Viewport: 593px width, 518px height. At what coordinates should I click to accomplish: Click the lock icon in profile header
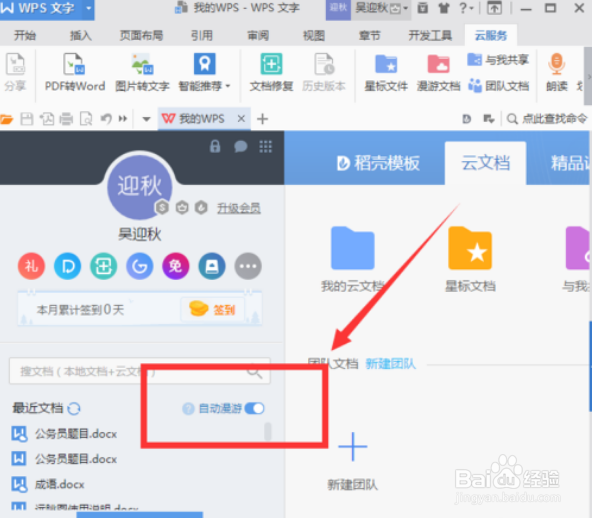pyautogui.click(x=215, y=146)
